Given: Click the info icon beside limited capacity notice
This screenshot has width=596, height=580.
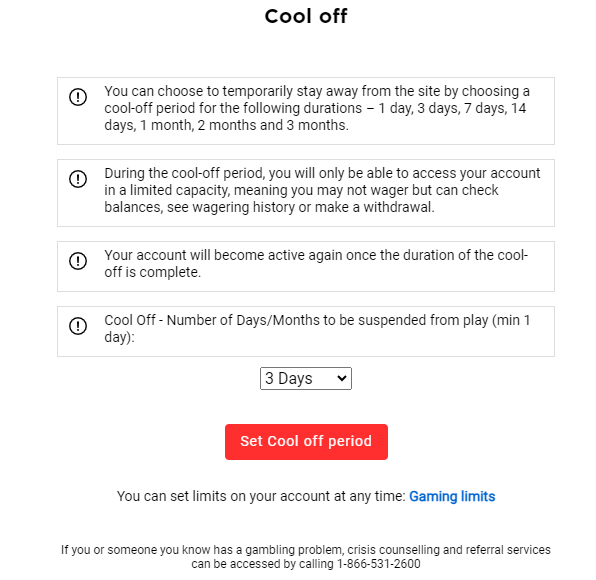Looking at the screenshot, I should coord(78,179).
